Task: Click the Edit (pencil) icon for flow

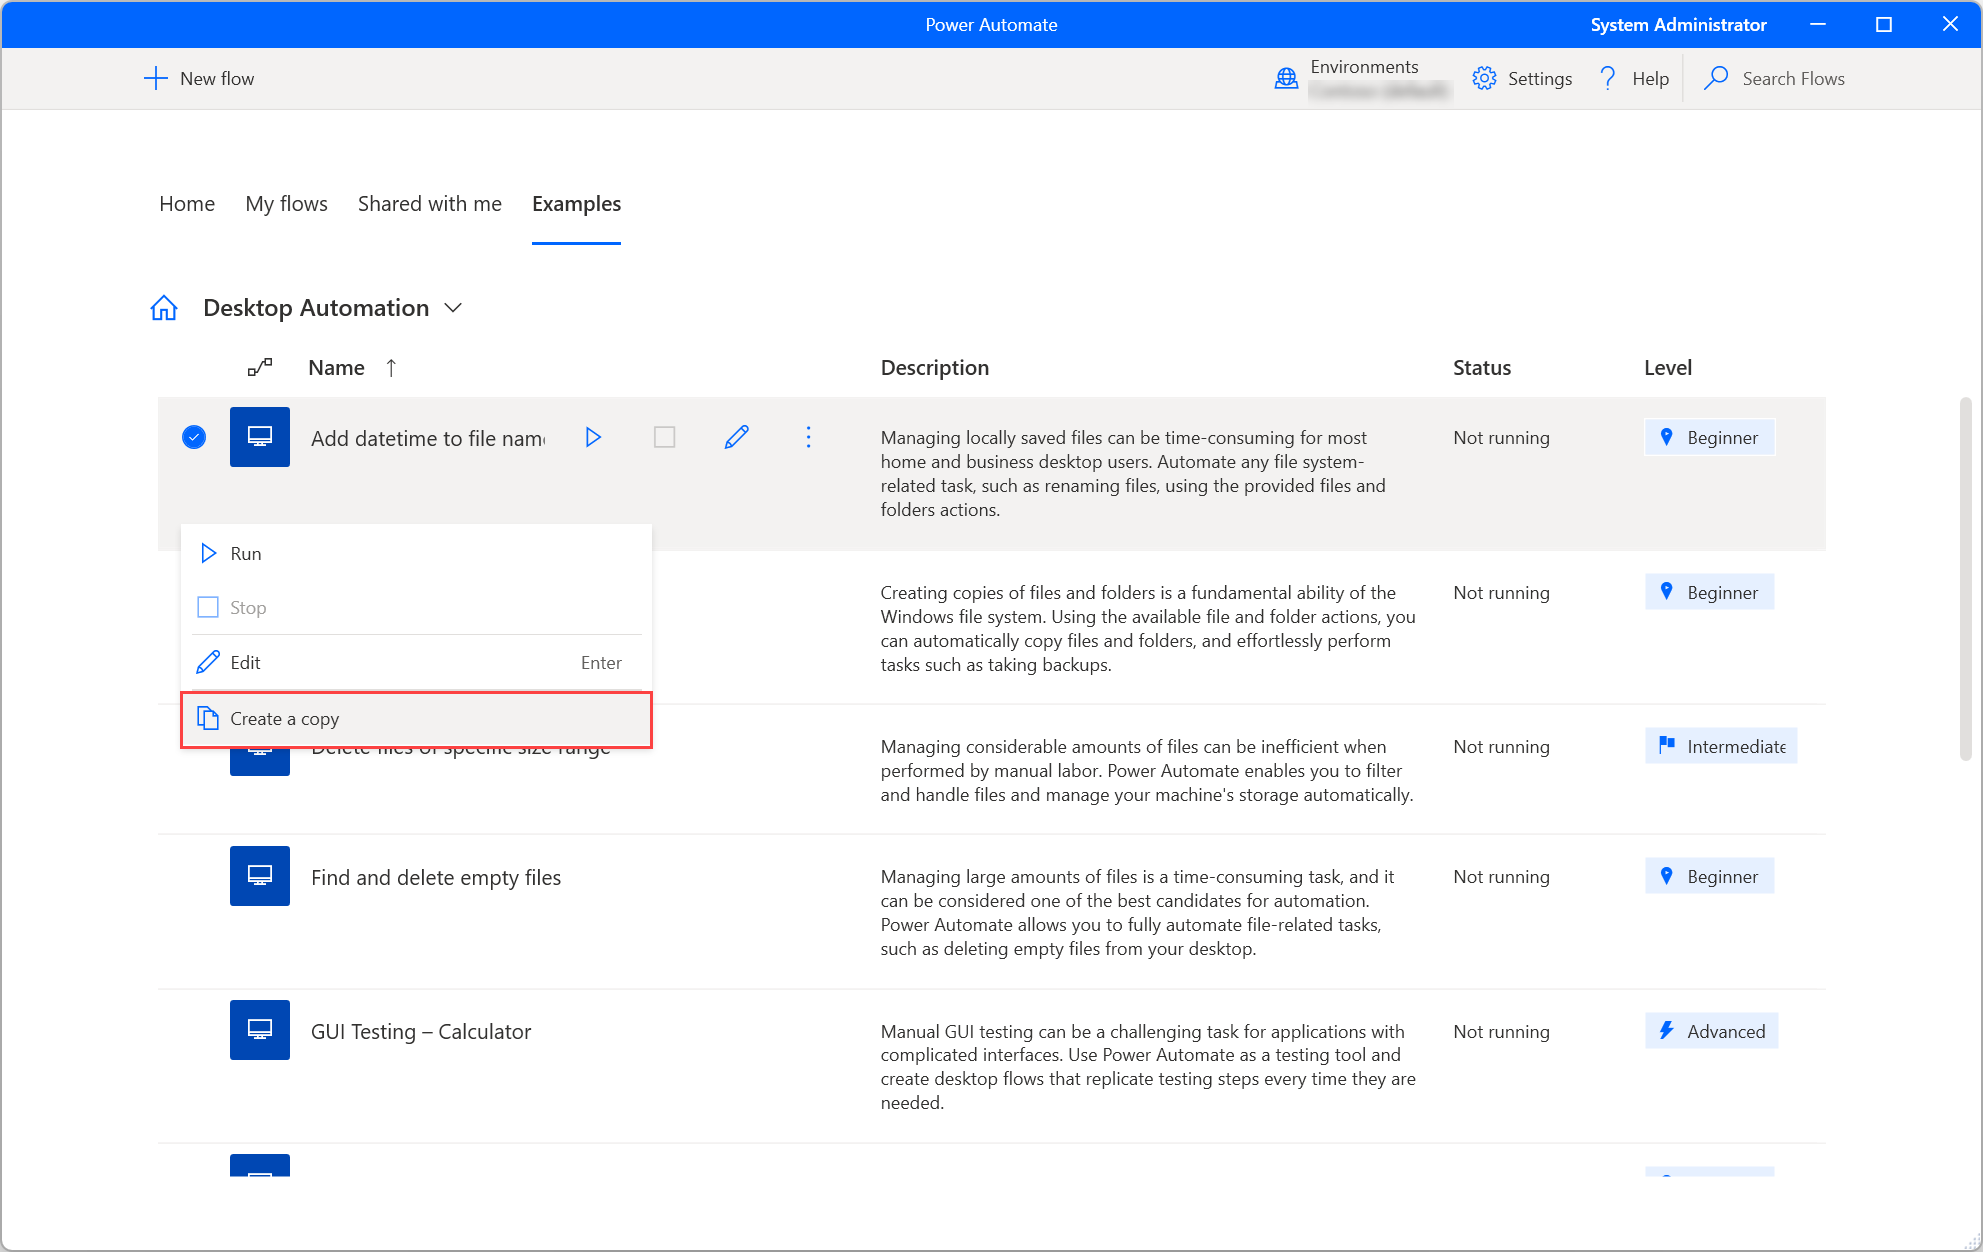Action: pos(737,437)
